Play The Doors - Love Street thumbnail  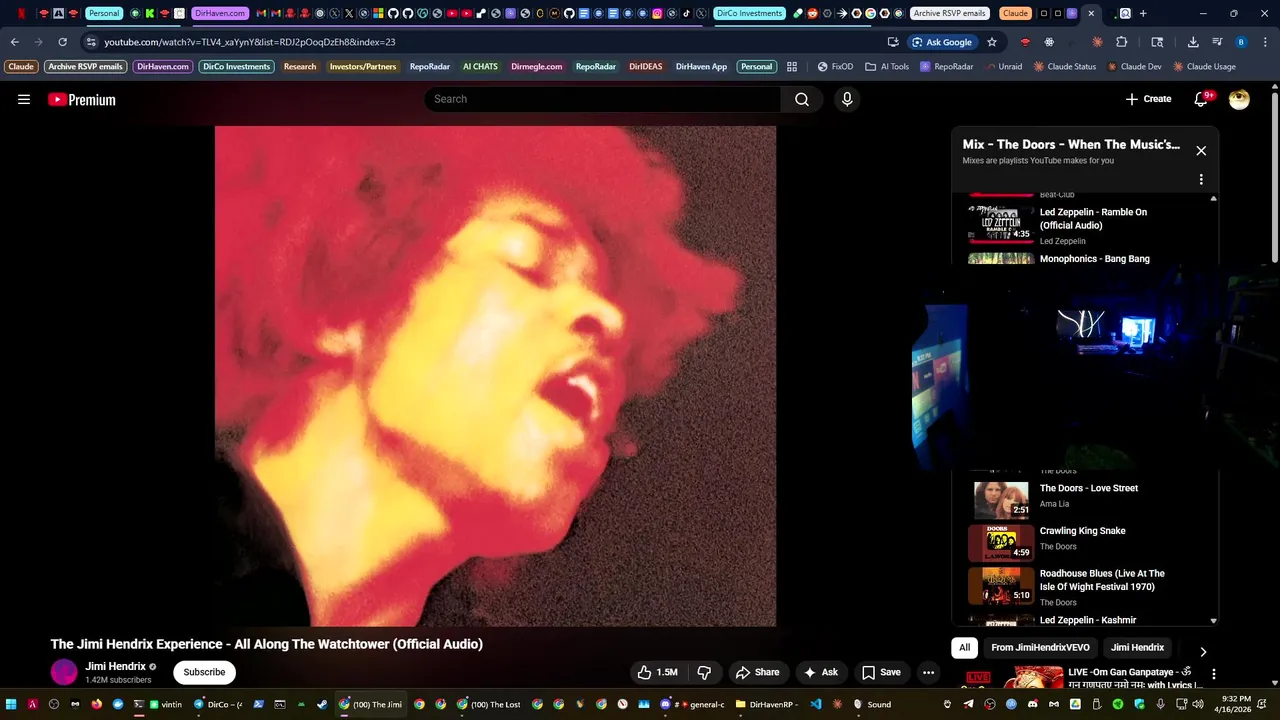(x=1001, y=500)
